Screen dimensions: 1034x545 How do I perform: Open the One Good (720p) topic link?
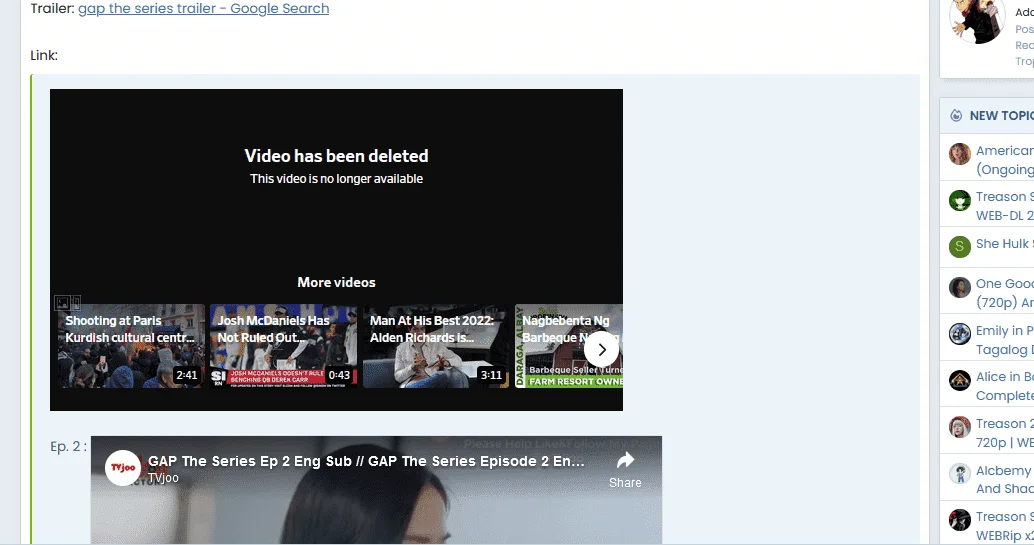click(x=1005, y=293)
